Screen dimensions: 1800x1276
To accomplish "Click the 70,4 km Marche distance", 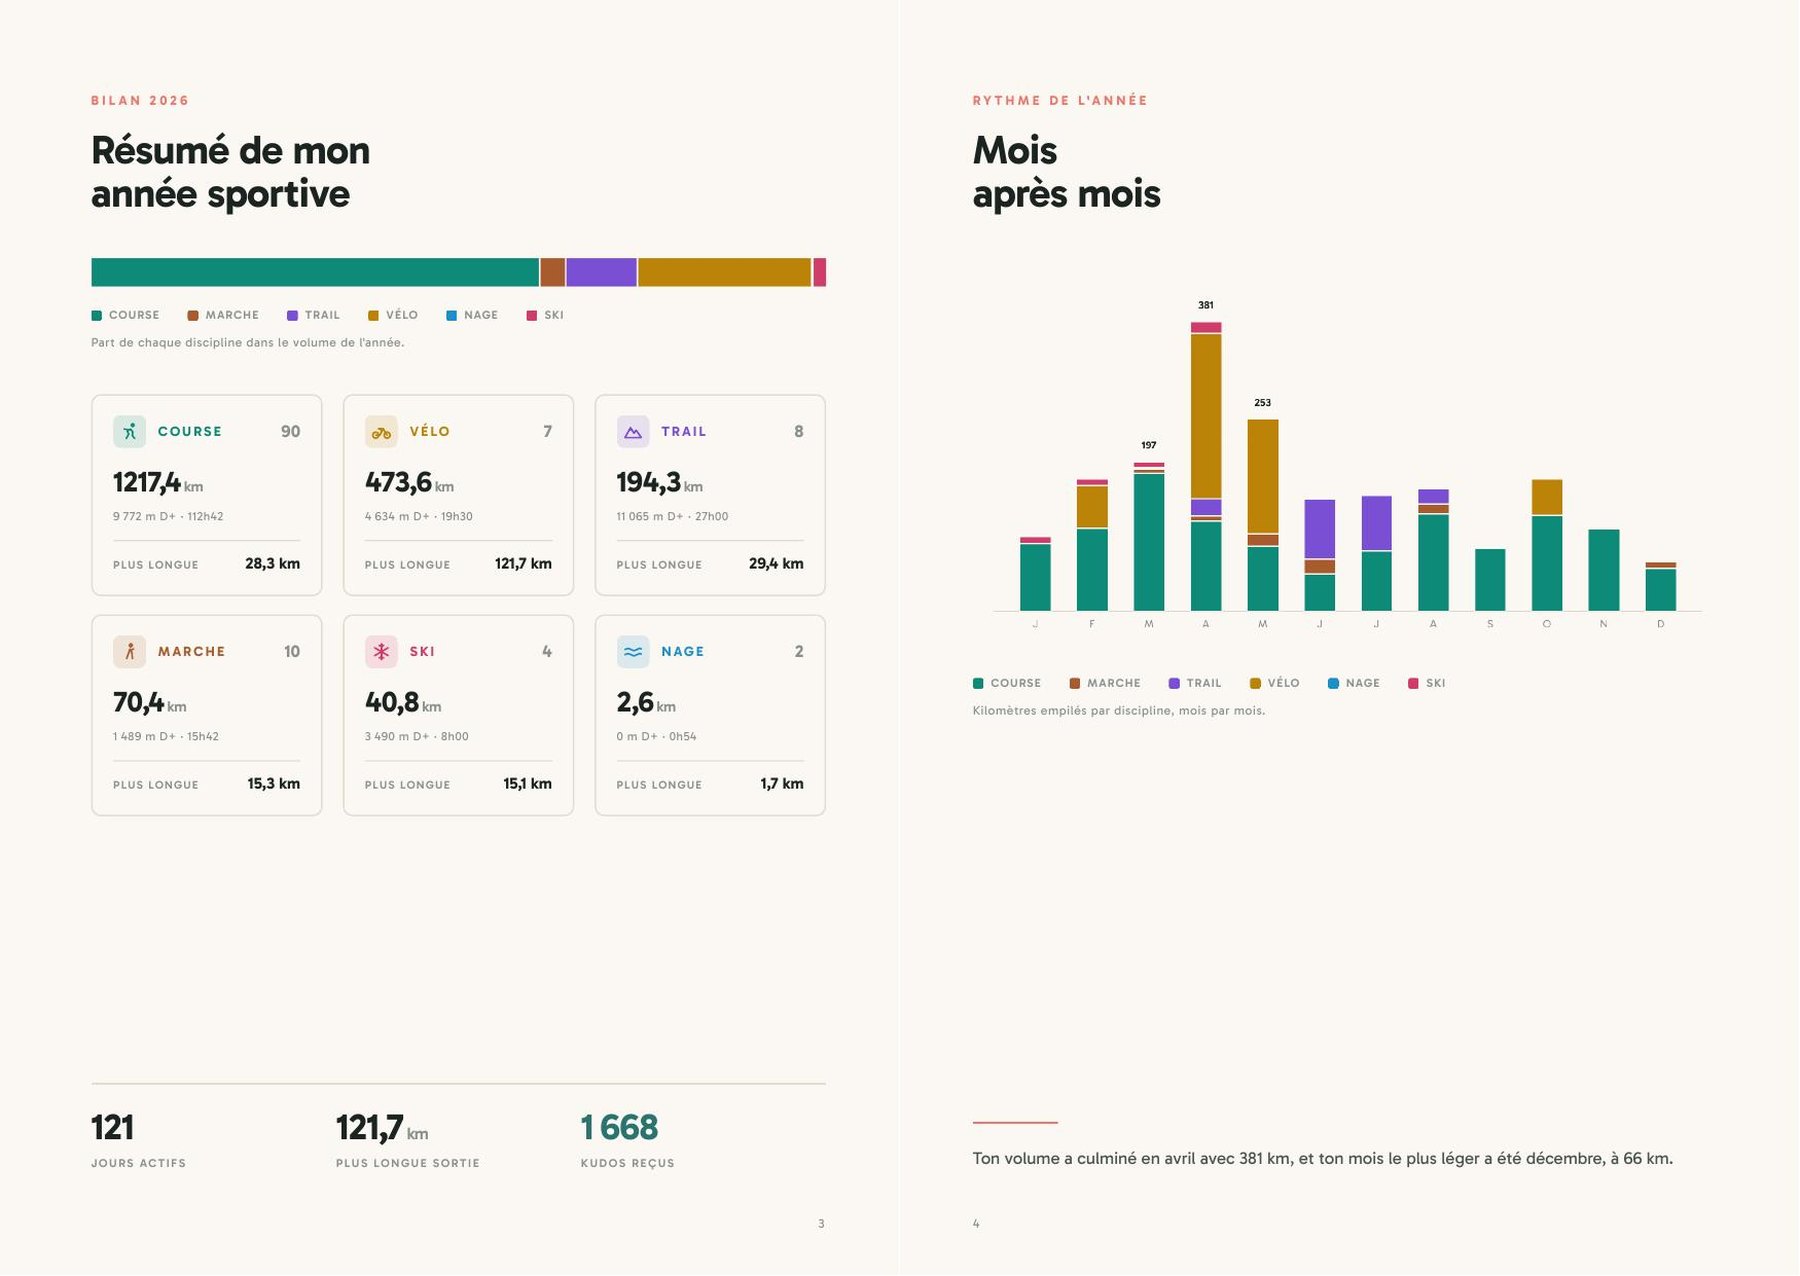I will (150, 703).
